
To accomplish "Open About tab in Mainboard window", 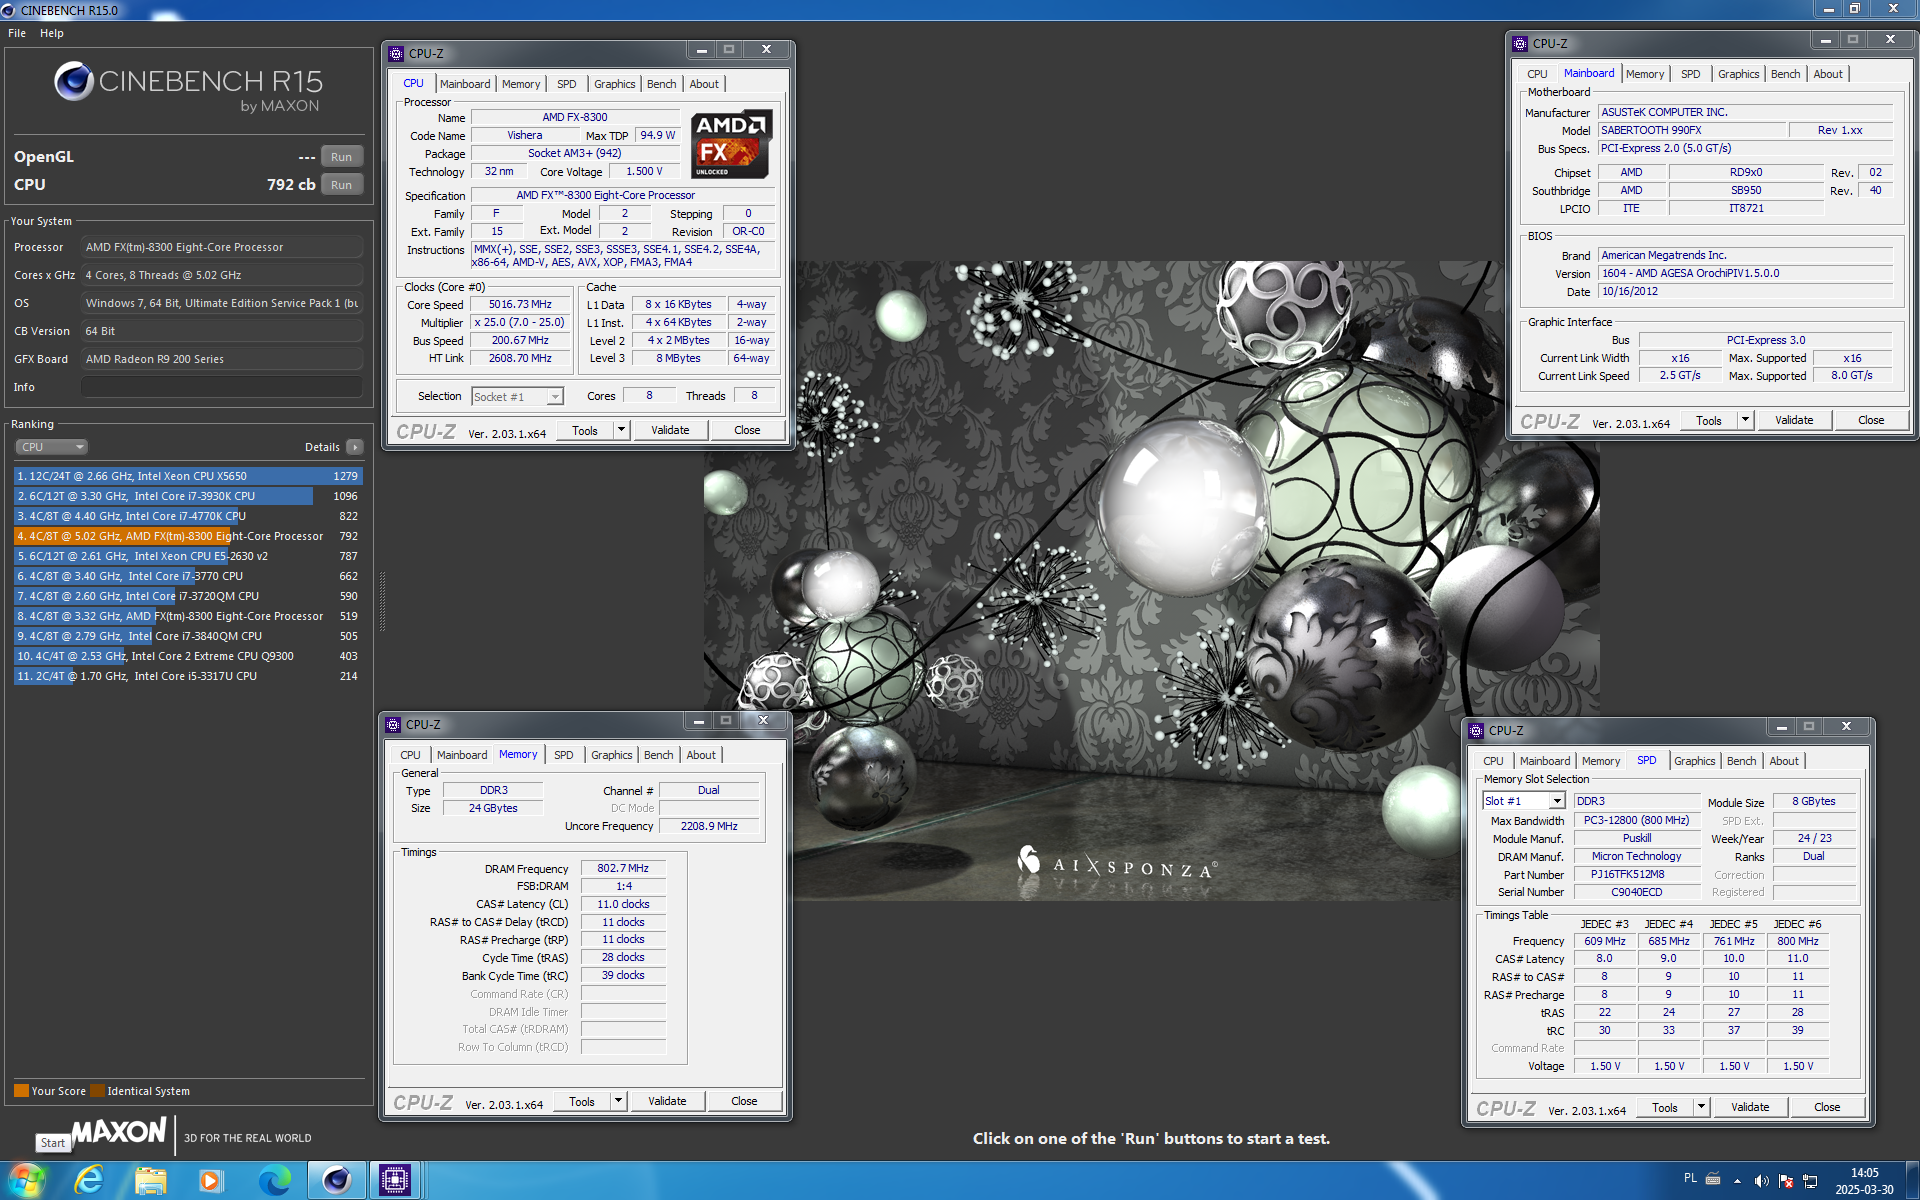I will point(1828,74).
